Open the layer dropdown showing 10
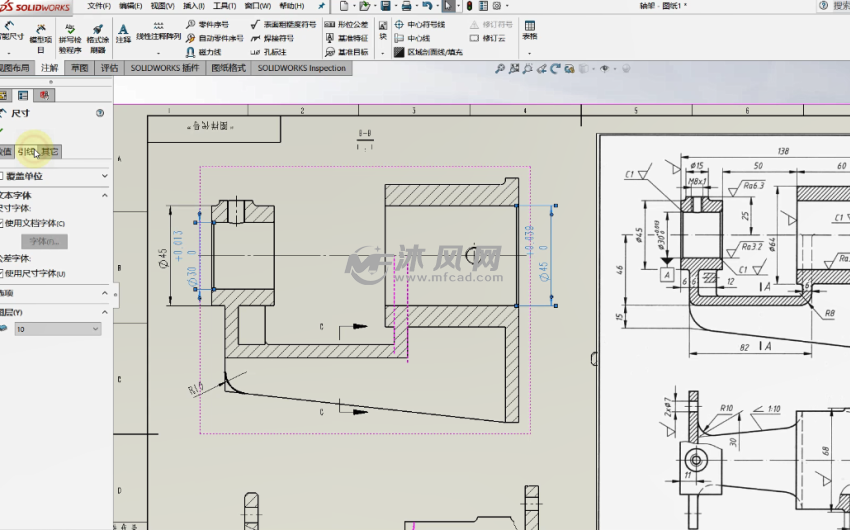Image resolution: width=850 pixels, height=530 pixels. coord(57,329)
